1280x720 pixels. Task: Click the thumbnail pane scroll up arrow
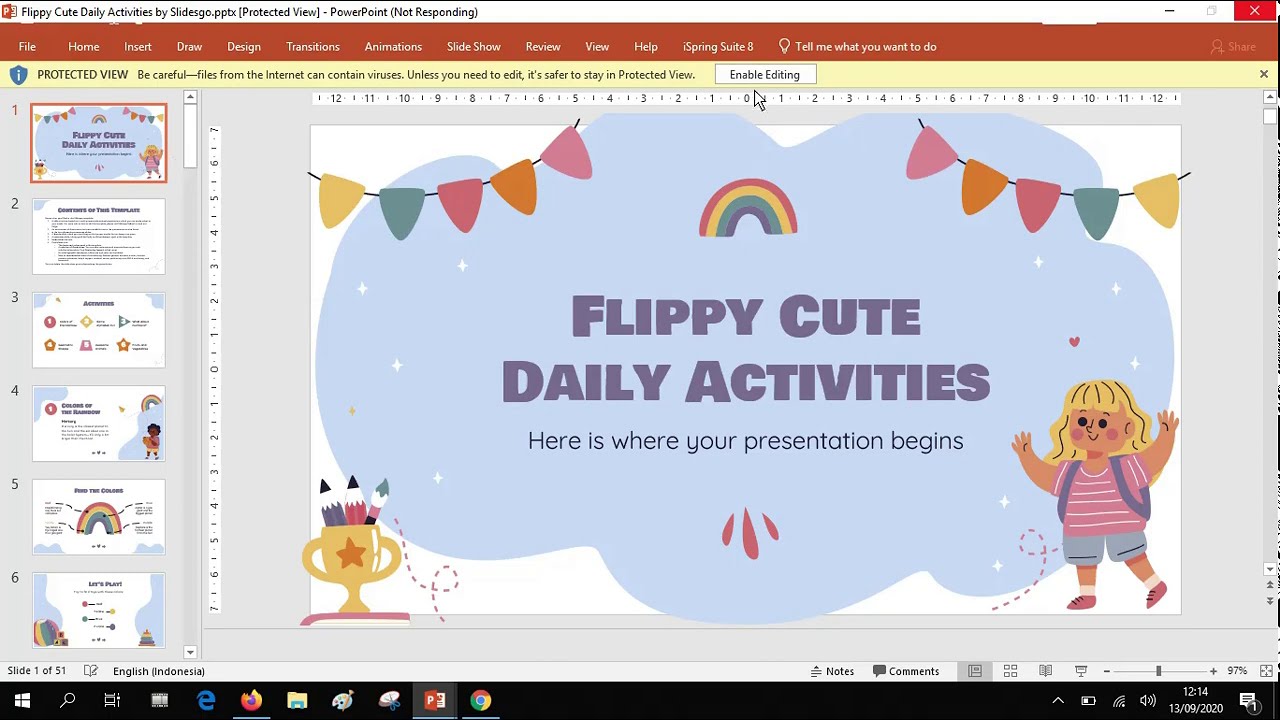click(x=190, y=97)
